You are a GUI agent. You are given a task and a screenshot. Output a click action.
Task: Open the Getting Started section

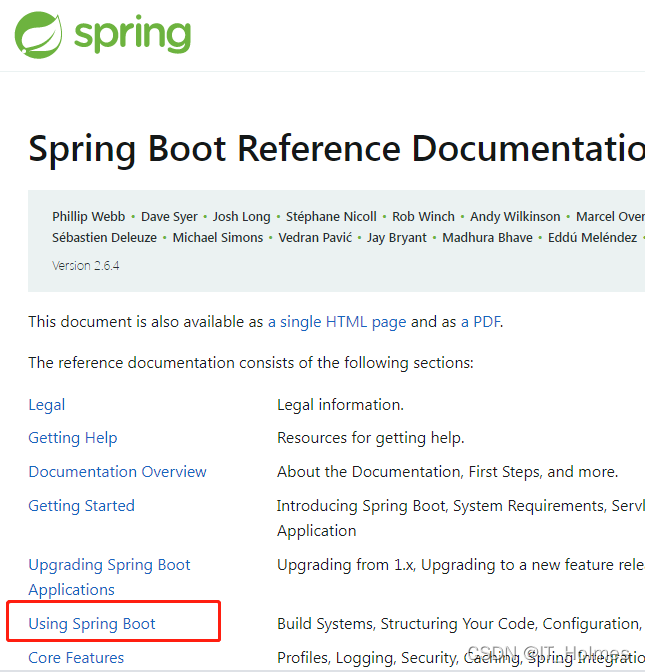coord(81,506)
